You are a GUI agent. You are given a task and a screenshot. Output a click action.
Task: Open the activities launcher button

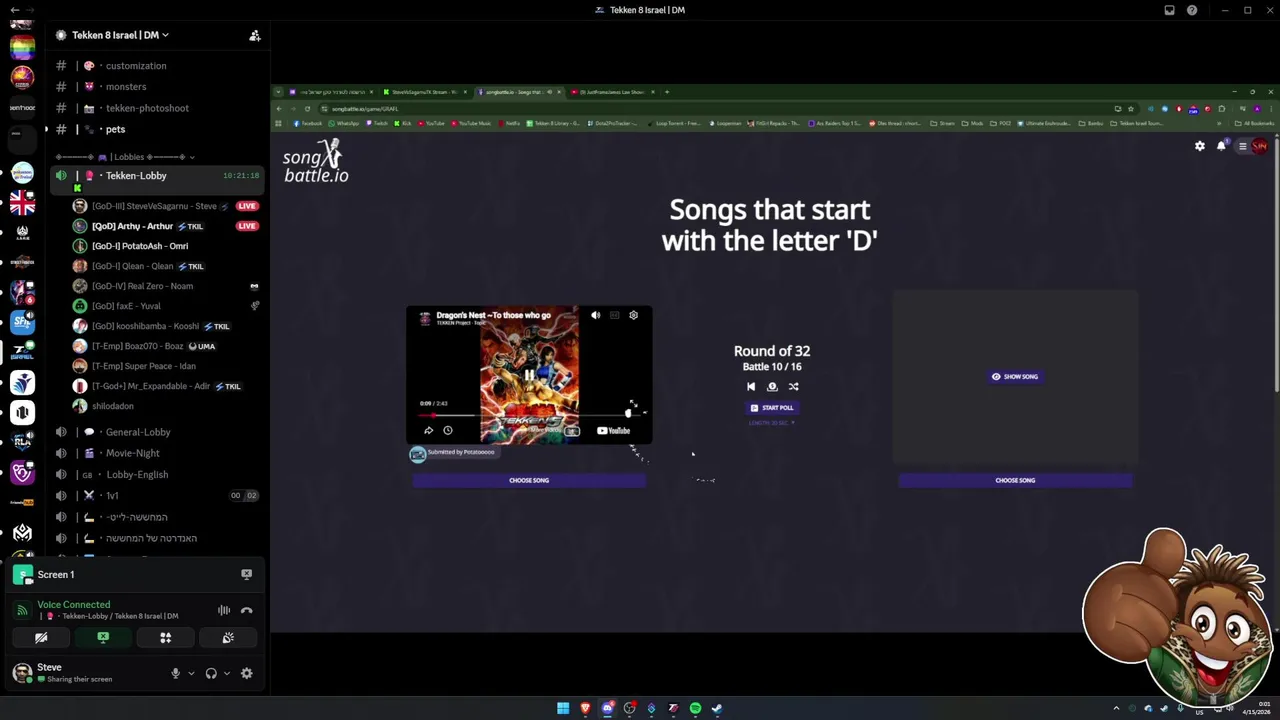tap(166, 638)
